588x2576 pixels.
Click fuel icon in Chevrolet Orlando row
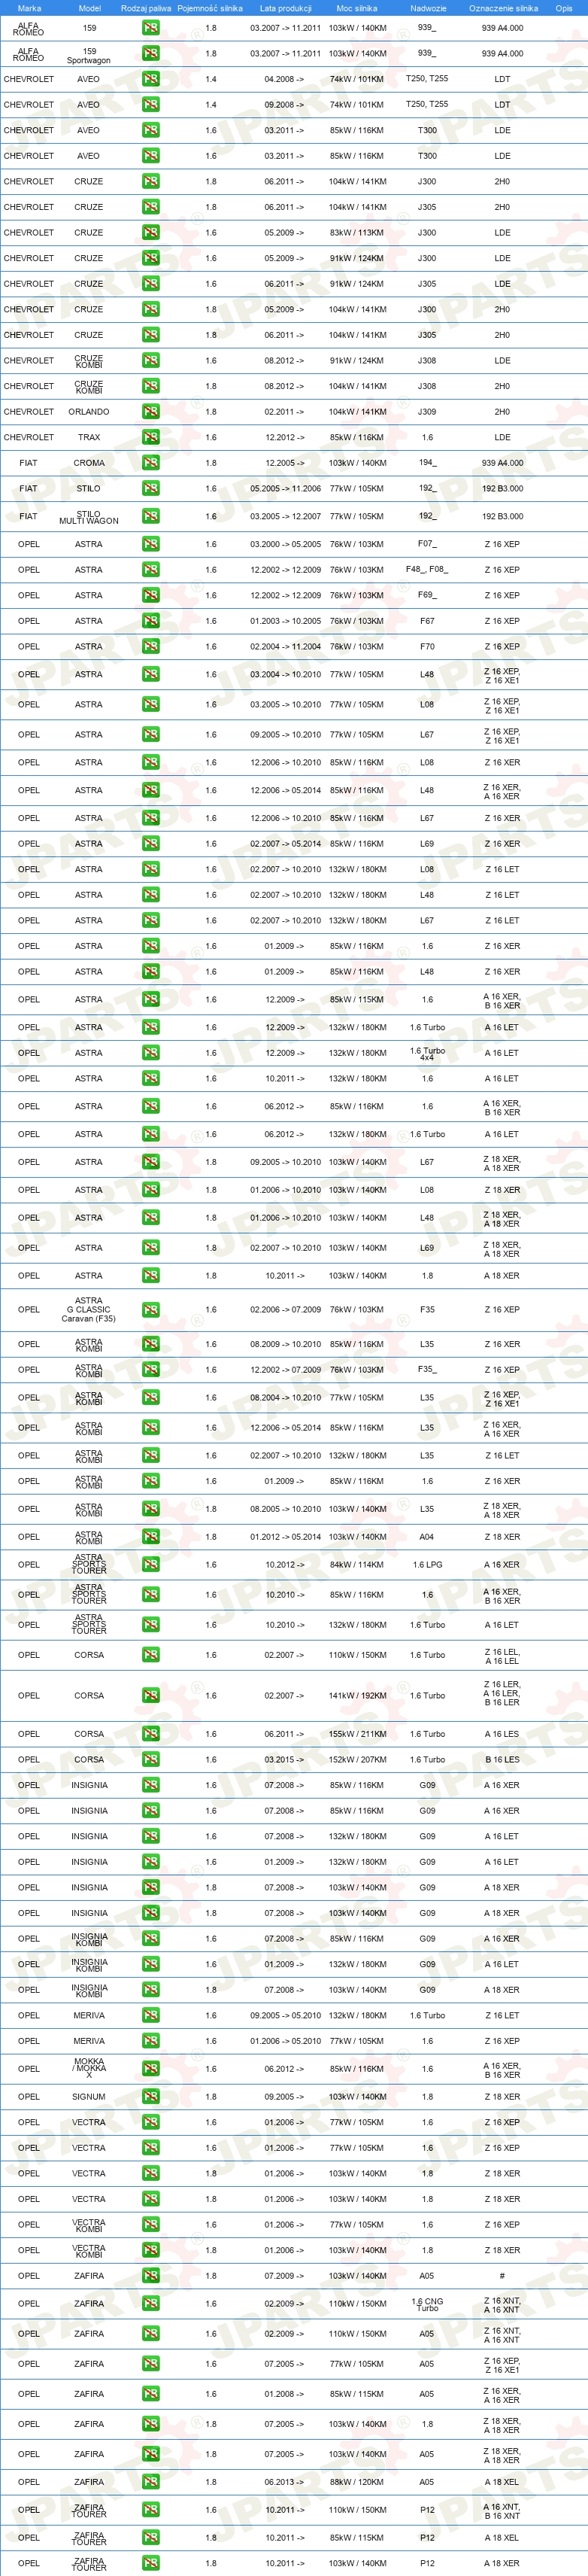click(x=150, y=411)
